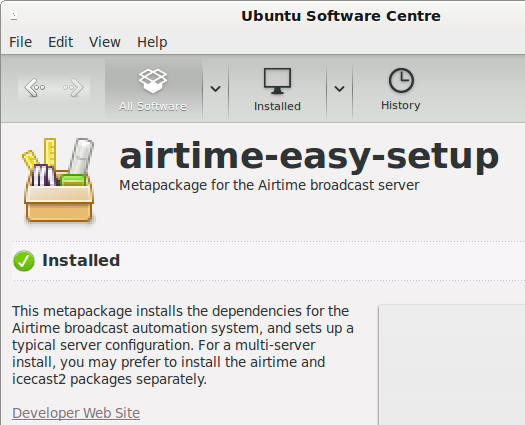Follow the Developer Web Site link
525x425 pixels.
click(76, 413)
